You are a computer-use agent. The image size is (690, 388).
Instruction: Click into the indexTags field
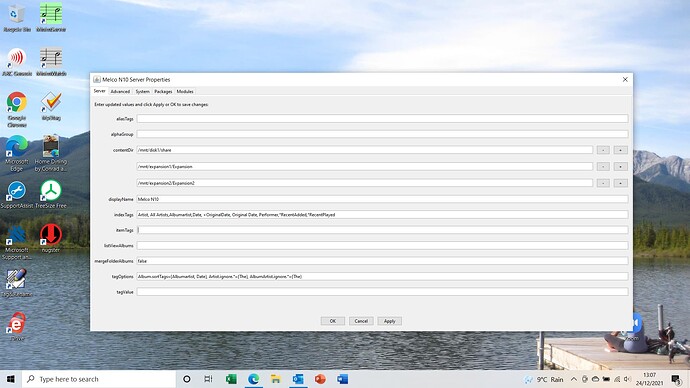point(382,215)
